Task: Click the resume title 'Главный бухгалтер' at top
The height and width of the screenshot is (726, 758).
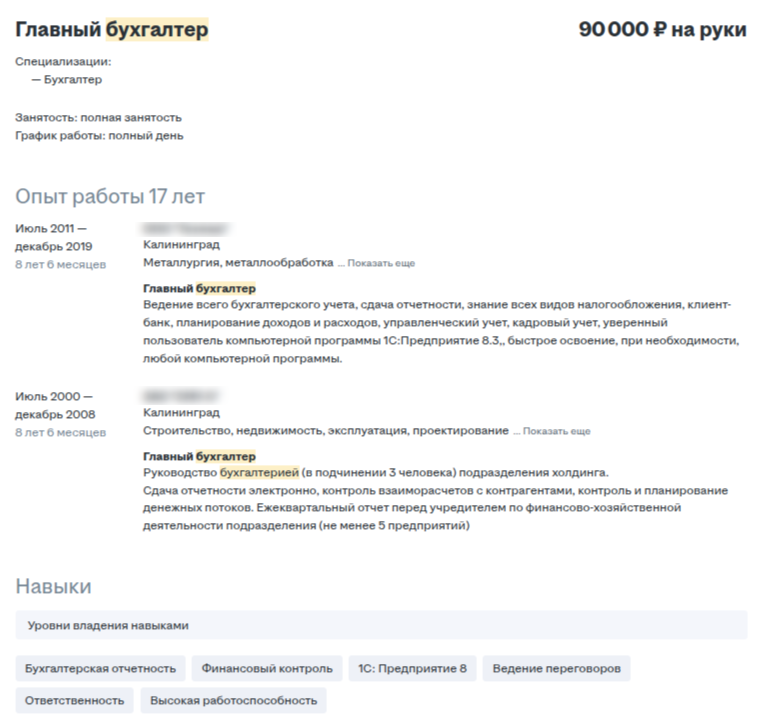Action: point(112,29)
